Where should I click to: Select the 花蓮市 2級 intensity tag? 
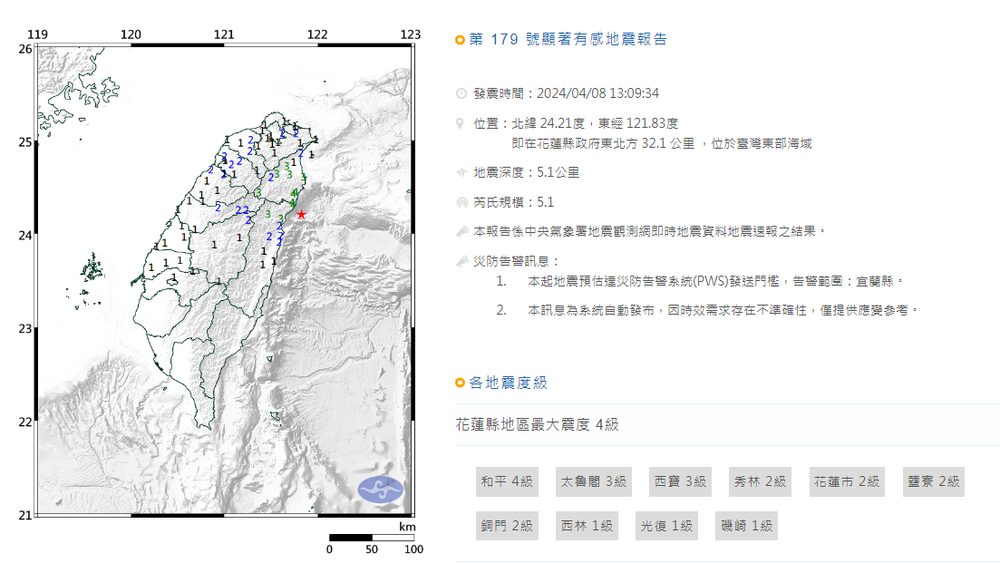click(846, 481)
